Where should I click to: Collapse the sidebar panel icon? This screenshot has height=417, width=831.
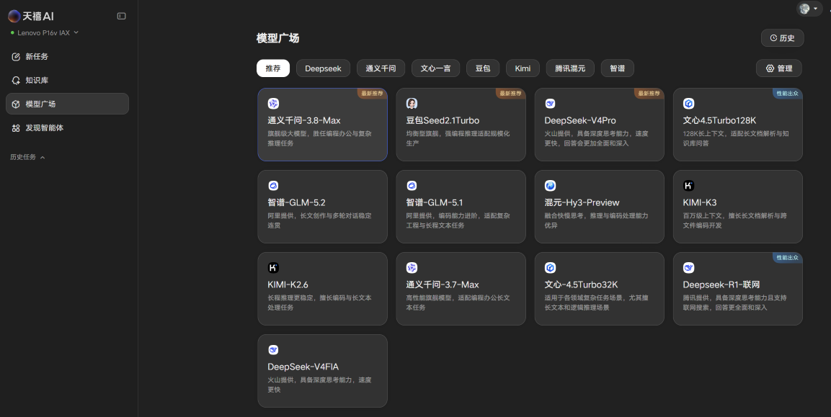(x=121, y=16)
